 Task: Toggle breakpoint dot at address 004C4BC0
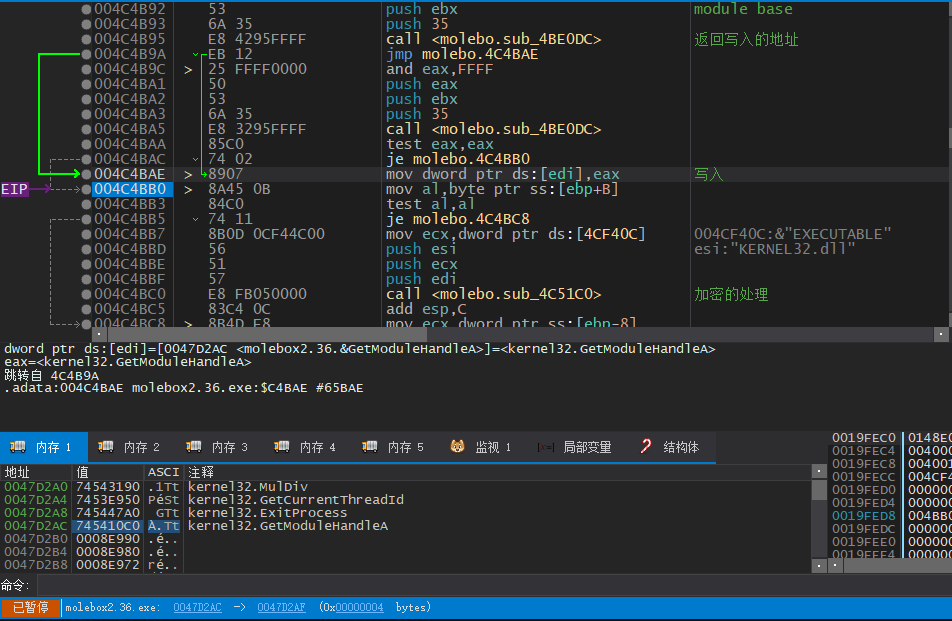86,294
